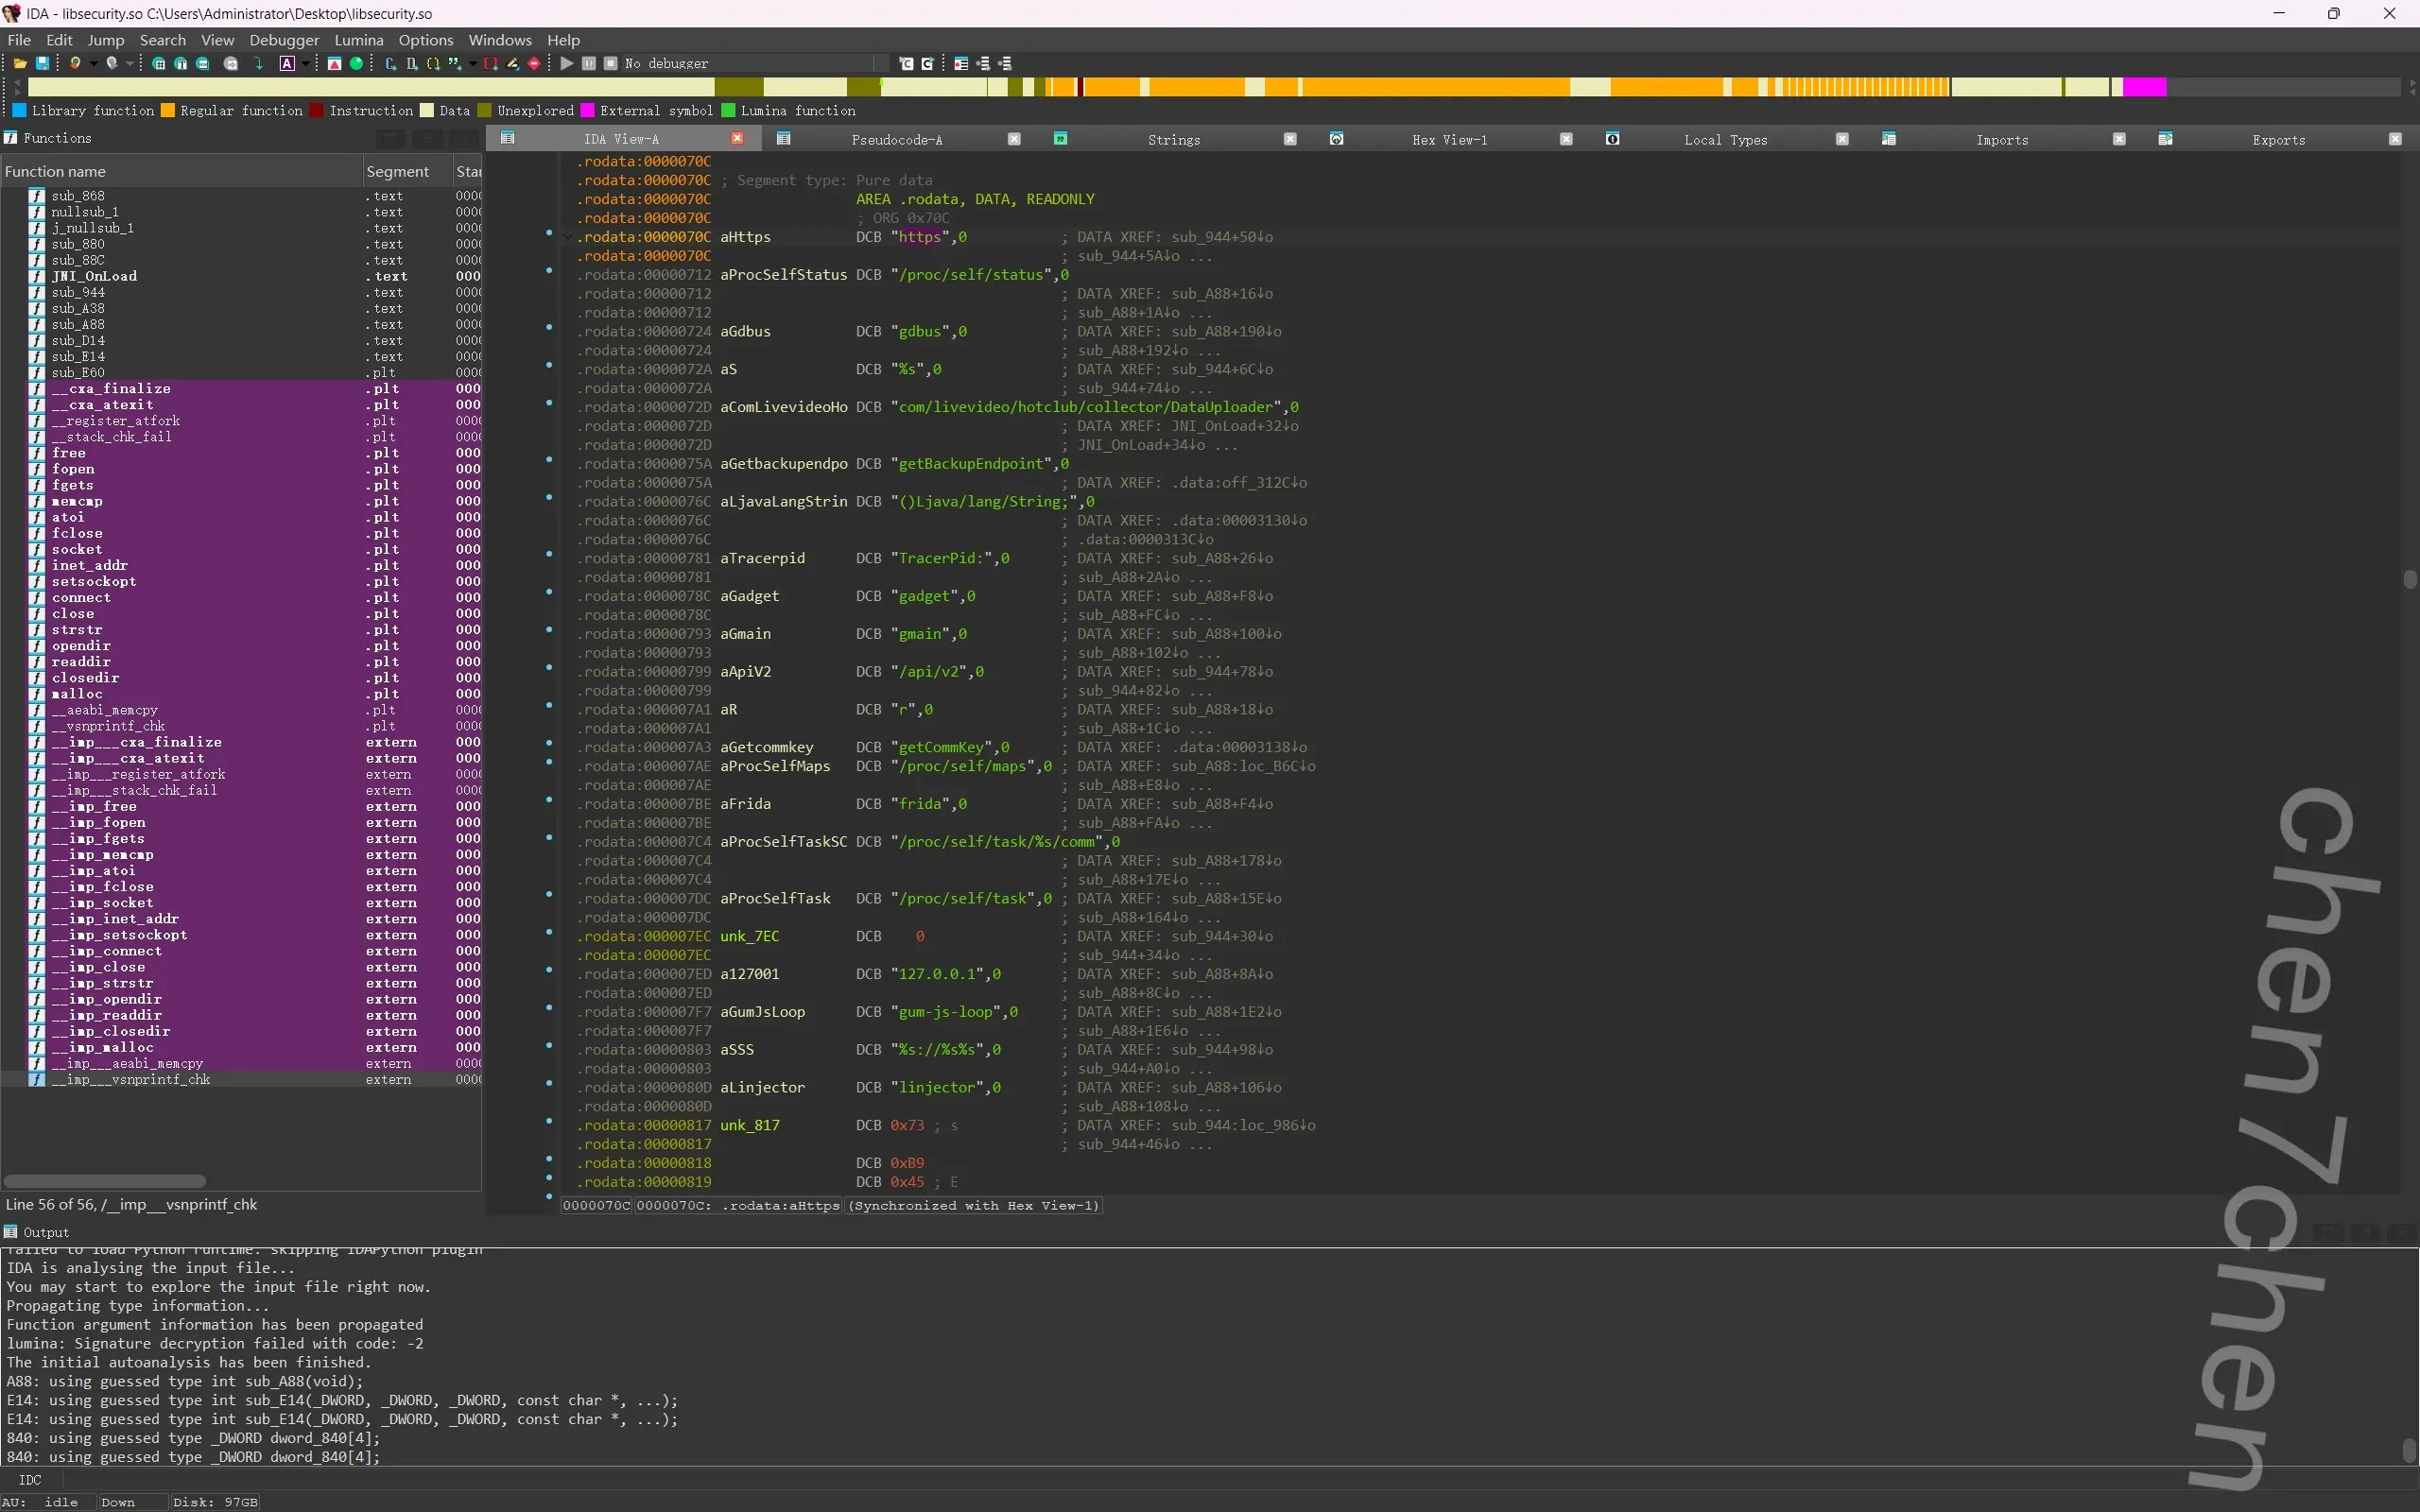Image resolution: width=2420 pixels, height=1512 pixels.
Task: Open the Options menu
Action: pyautogui.click(x=426, y=40)
